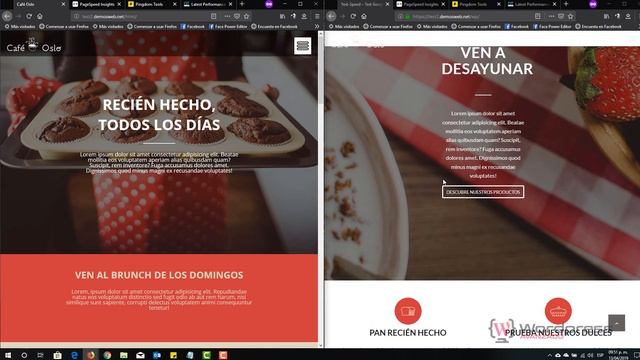Open a new tab in right Firefox window
Image resolution: width=640 pixels, height=360 pixels.
click(x=566, y=4)
